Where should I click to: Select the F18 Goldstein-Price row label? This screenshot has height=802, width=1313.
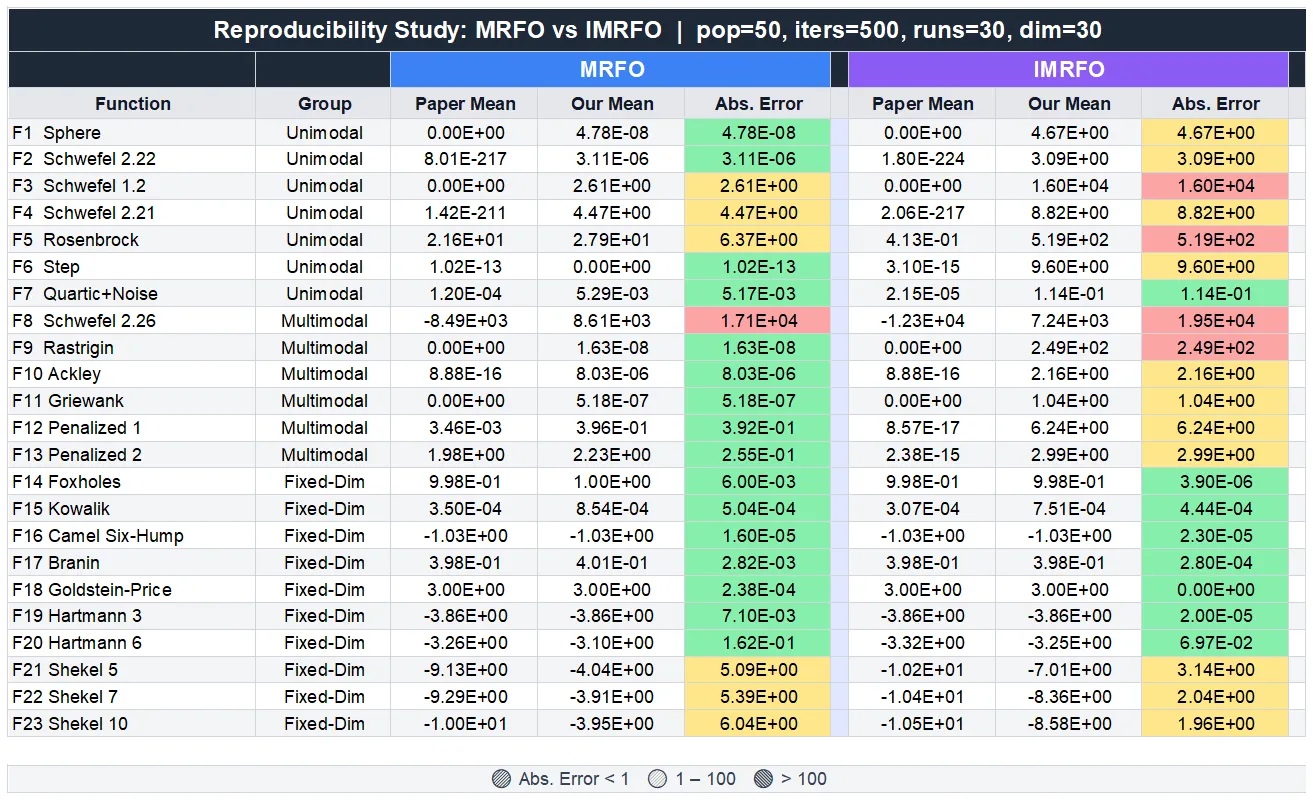[x=92, y=590]
